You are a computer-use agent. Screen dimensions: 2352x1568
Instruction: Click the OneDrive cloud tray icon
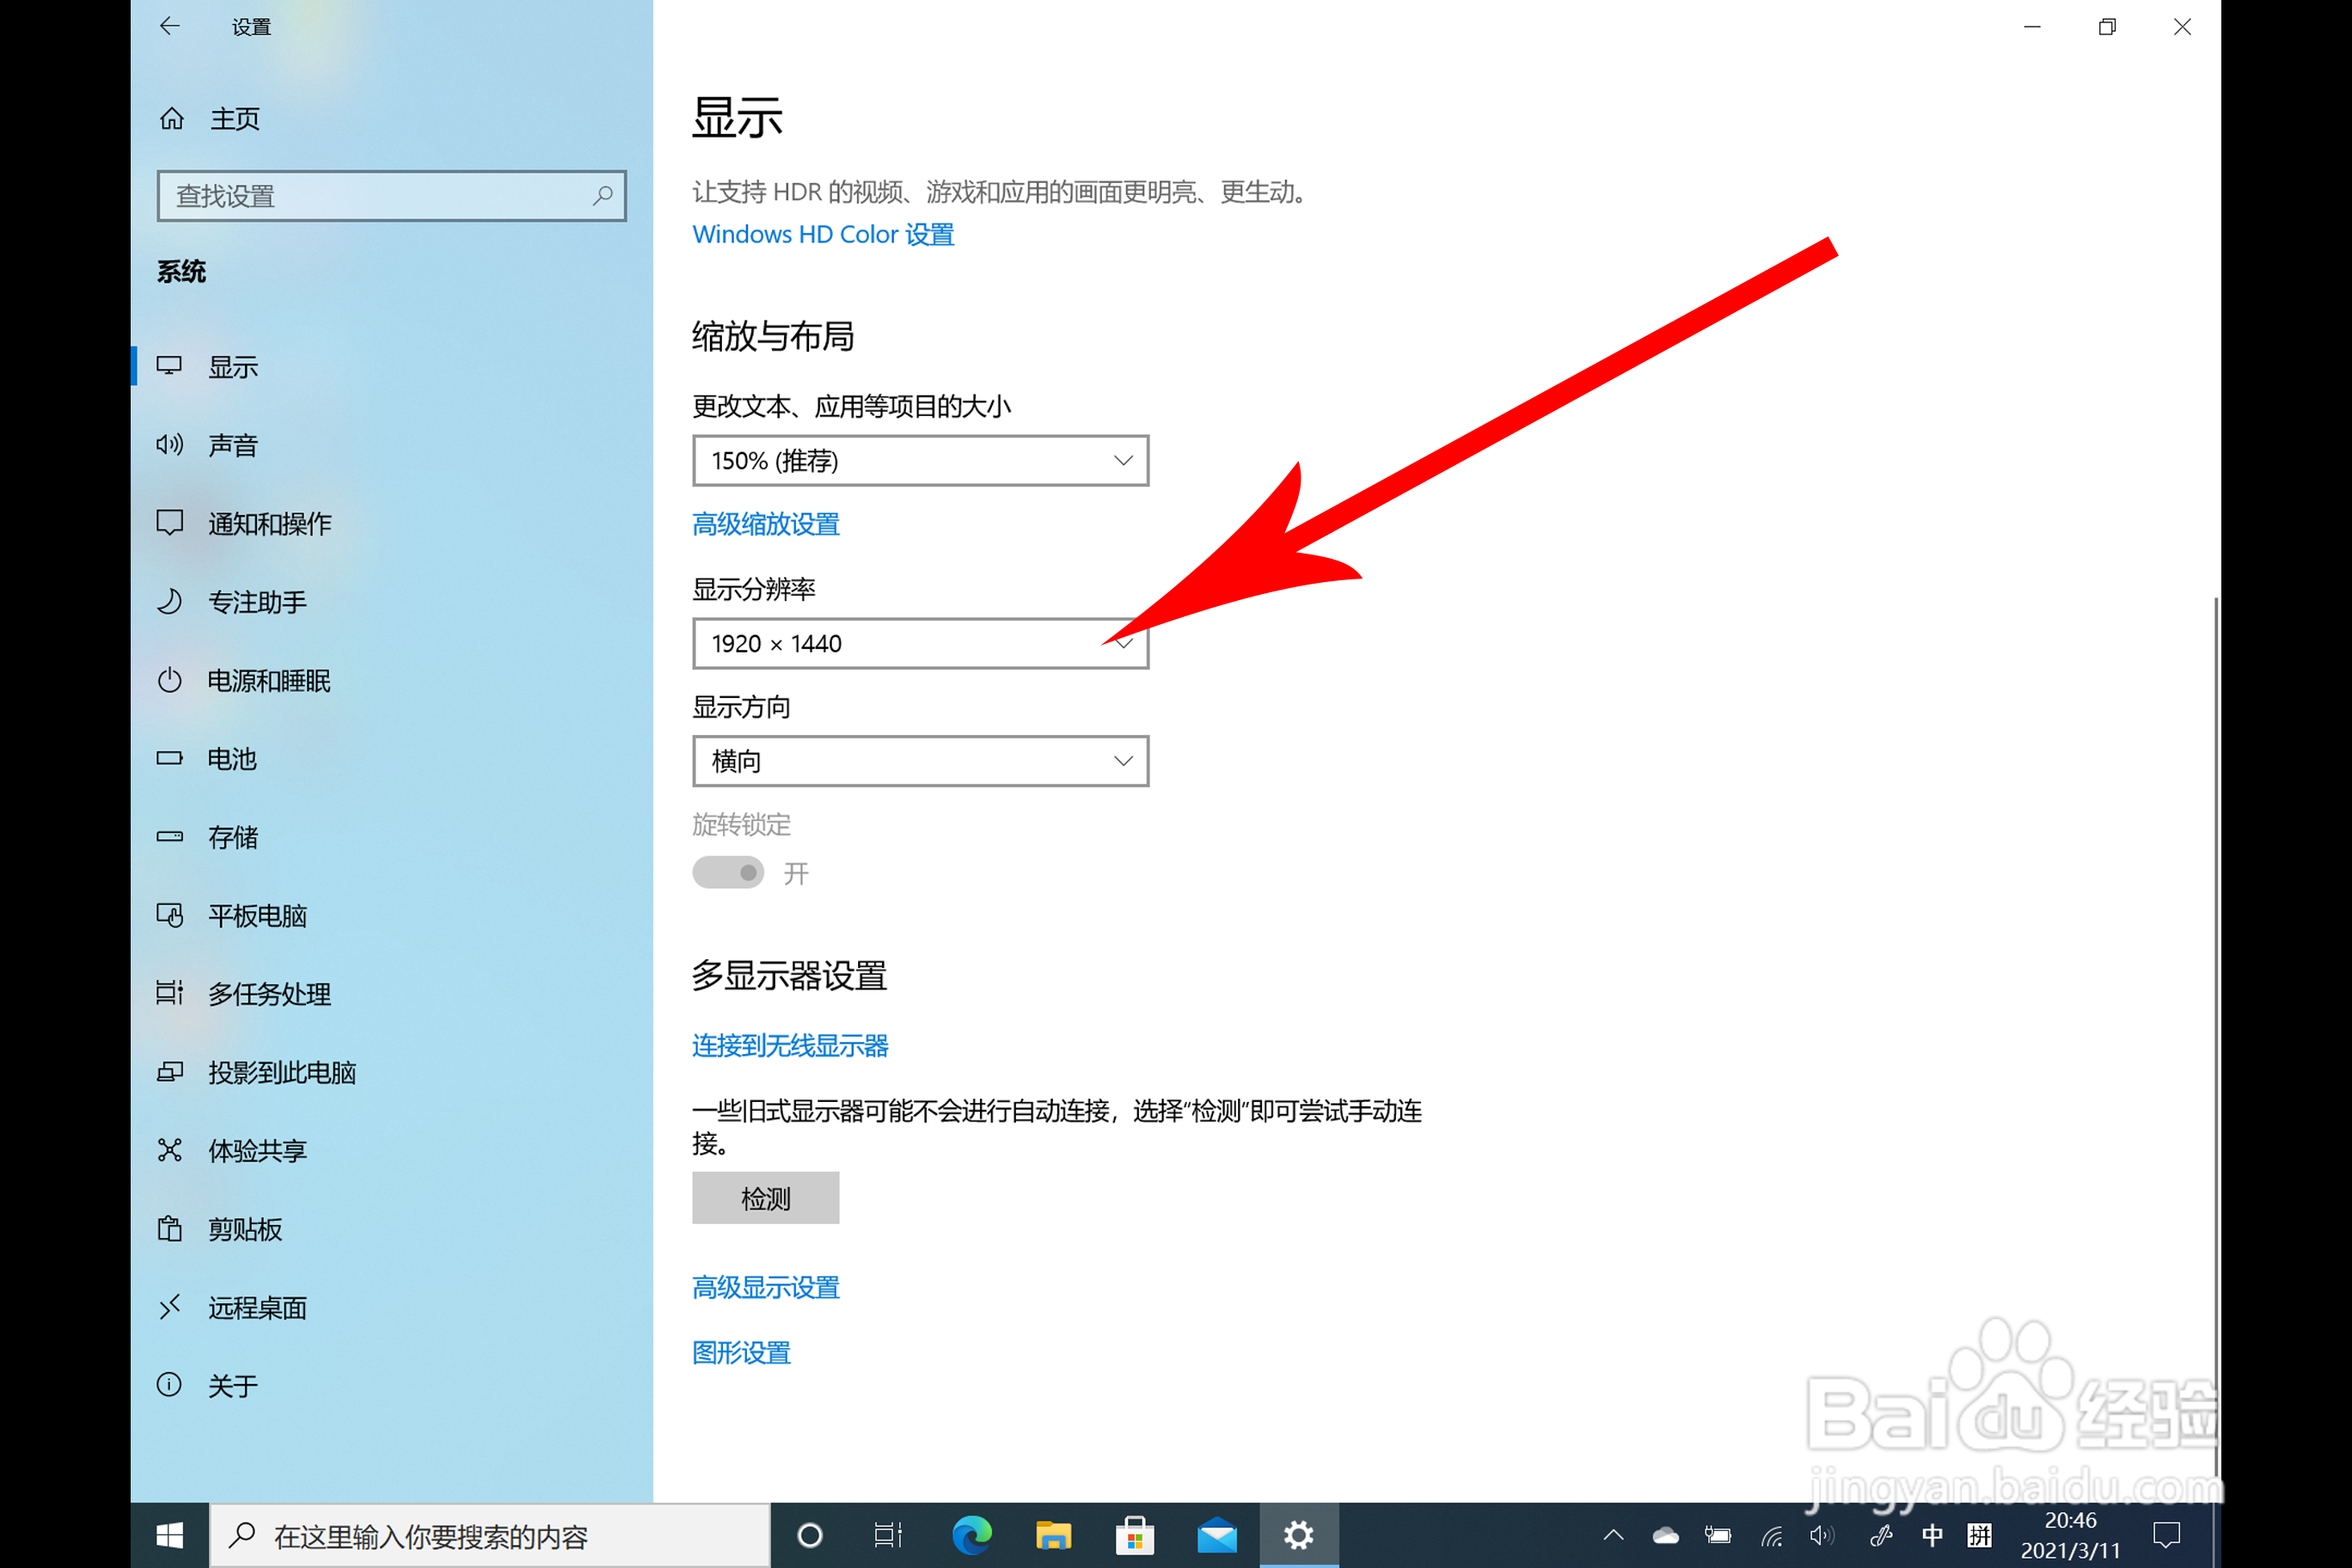[x=1665, y=1535]
